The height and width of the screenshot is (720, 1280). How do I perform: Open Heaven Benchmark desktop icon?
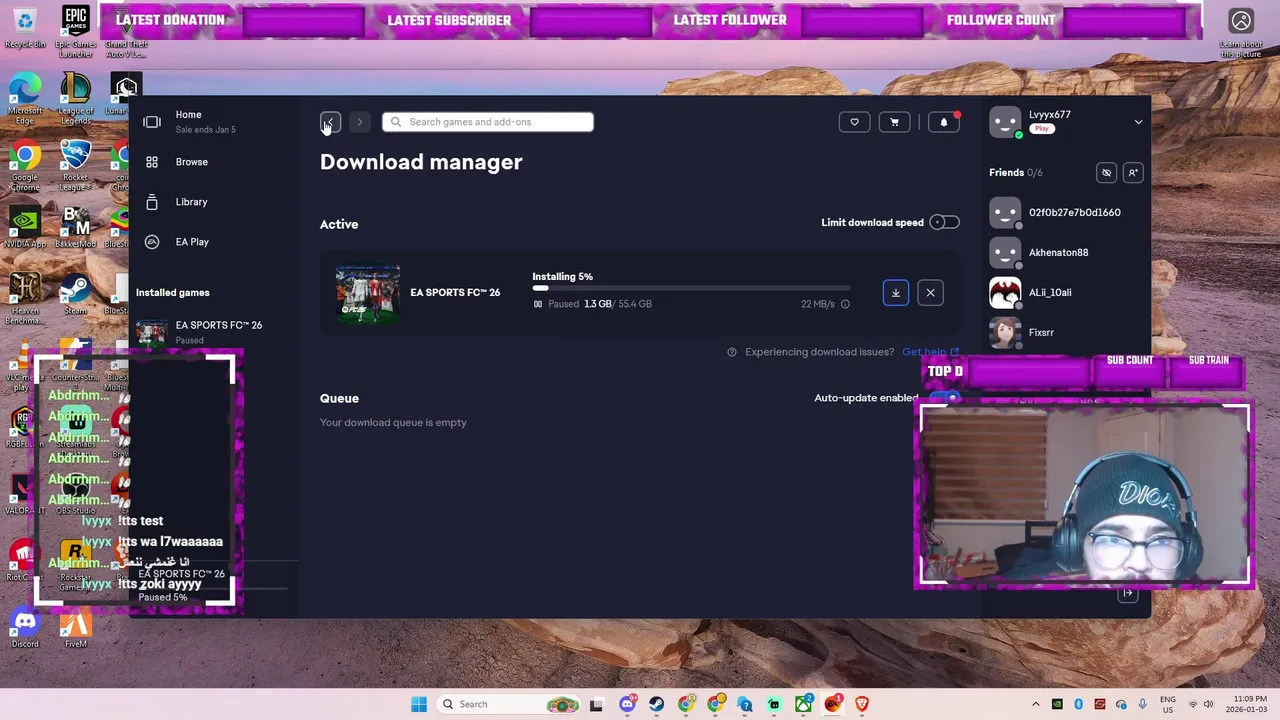tap(25, 298)
